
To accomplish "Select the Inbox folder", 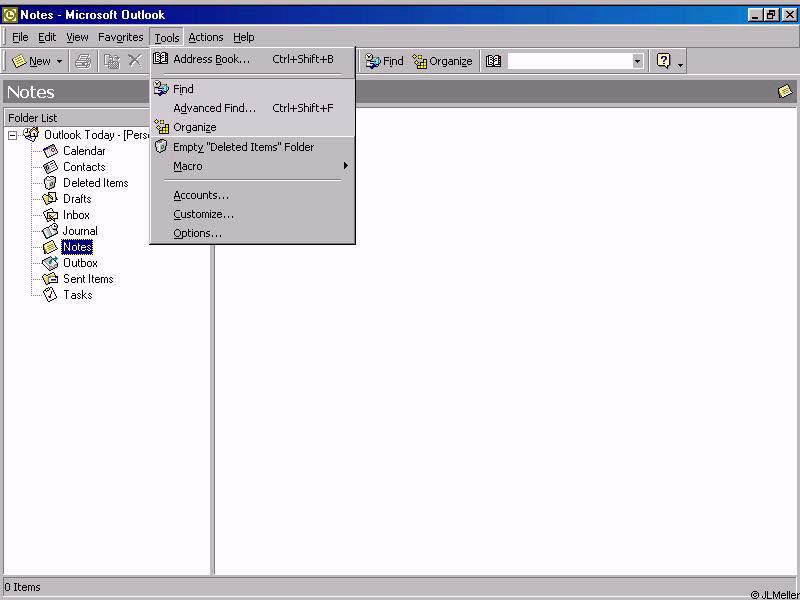I will point(76,215).
